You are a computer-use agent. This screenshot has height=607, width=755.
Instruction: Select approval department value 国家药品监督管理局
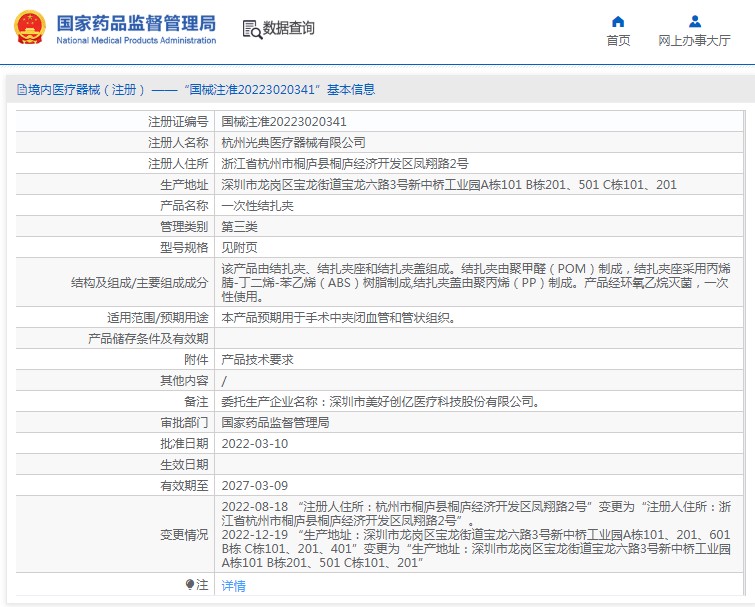275,423
